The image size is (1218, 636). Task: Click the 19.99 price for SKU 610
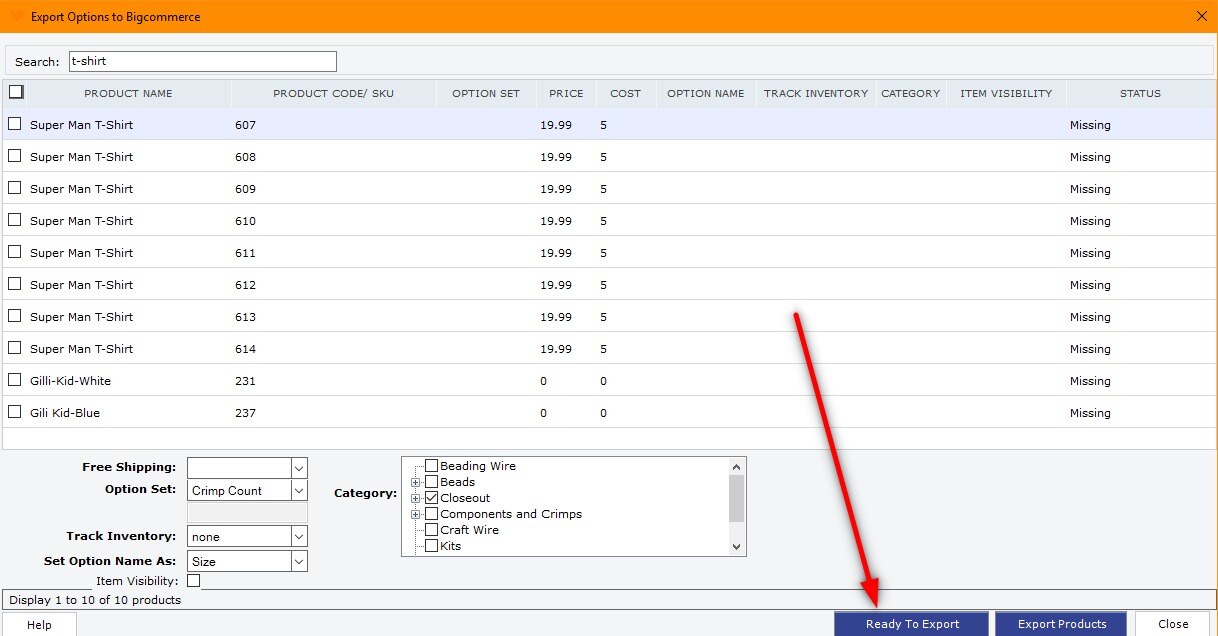tap(556, 221)
